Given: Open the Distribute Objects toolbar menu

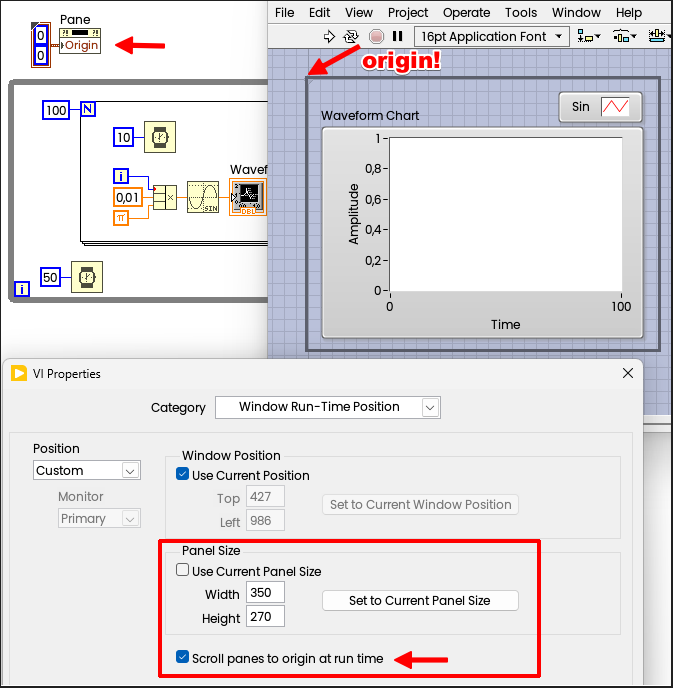Looking at the screenshot, I should pos(624,36).
